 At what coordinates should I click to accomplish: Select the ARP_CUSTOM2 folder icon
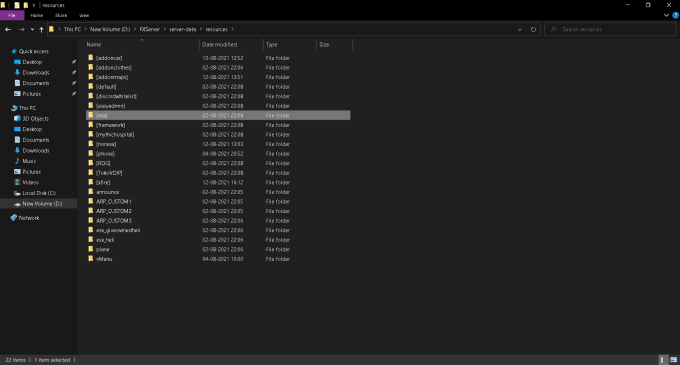[x=91, y=211]
